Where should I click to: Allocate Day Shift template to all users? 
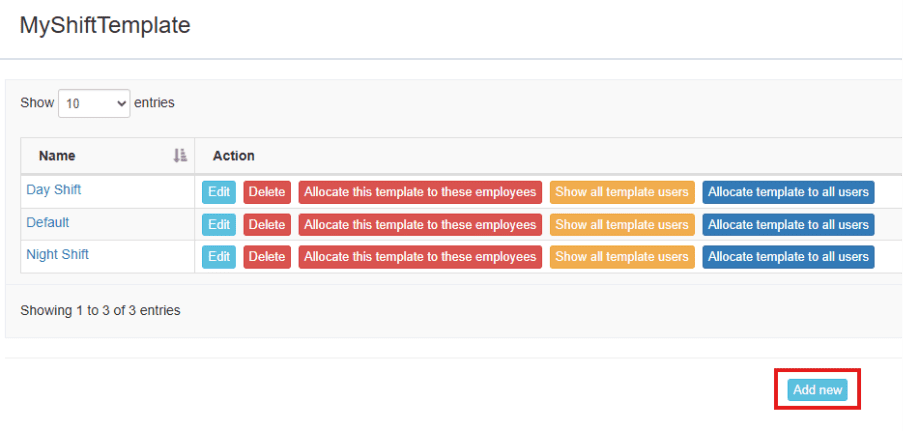[x=788, y=192]
